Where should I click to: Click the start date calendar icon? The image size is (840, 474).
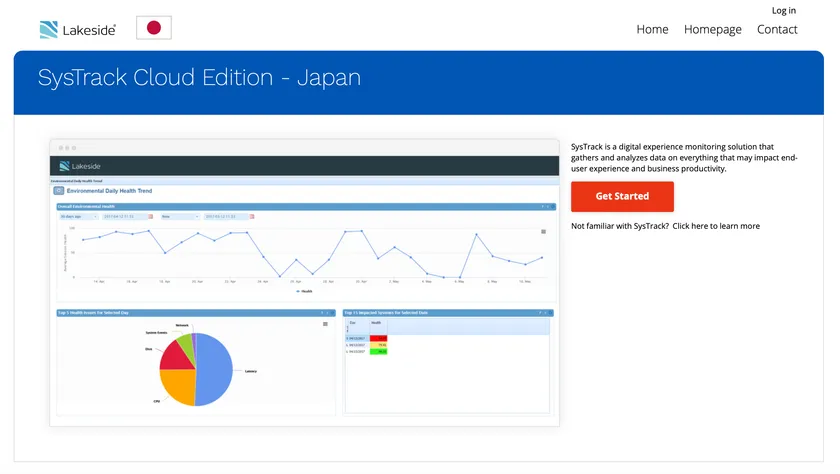pos(151,216)
